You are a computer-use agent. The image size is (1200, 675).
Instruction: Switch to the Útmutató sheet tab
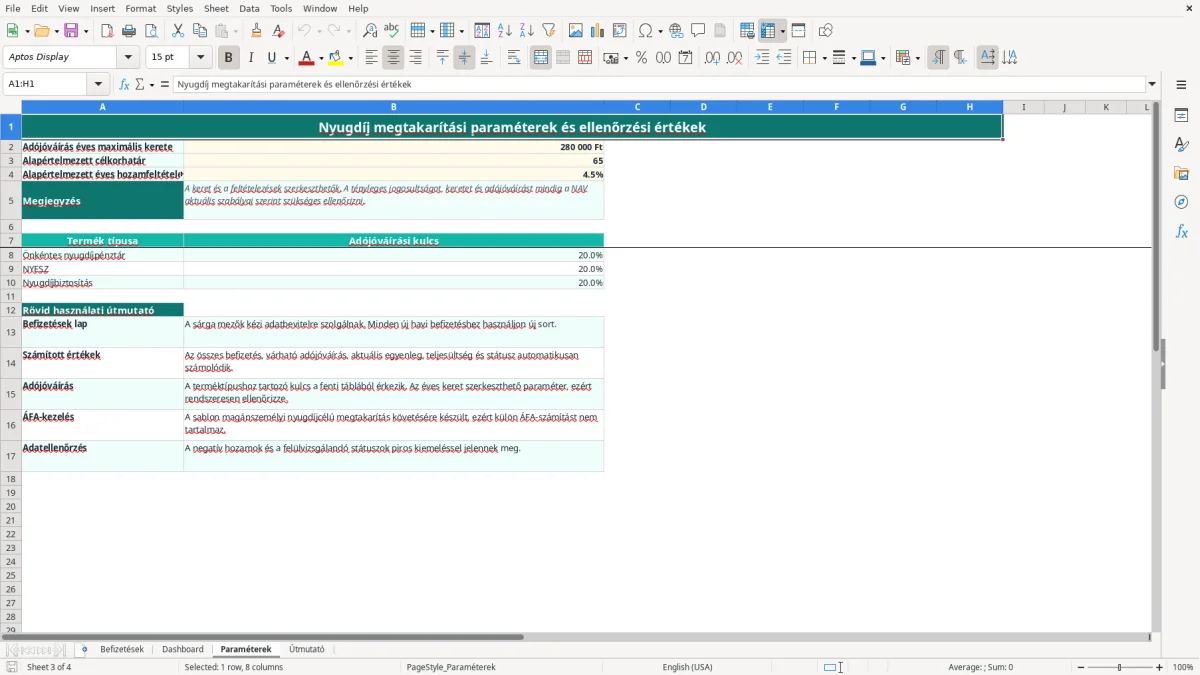pyautogui.click(x=307, y=649)
